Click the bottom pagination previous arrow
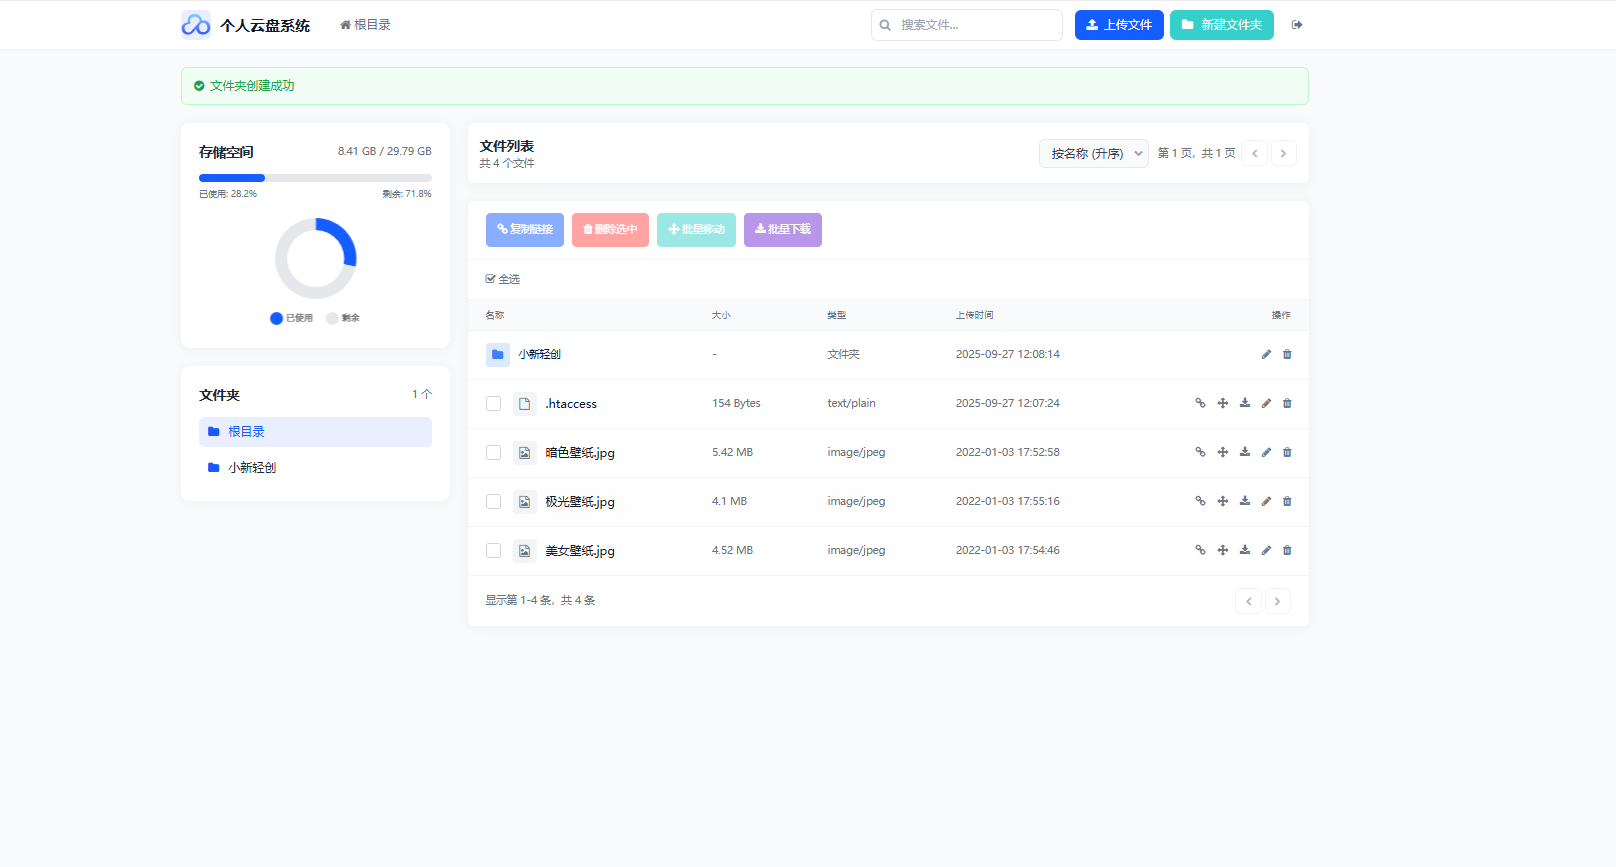The image size is (1616, 867). (x=1248, y=601)
